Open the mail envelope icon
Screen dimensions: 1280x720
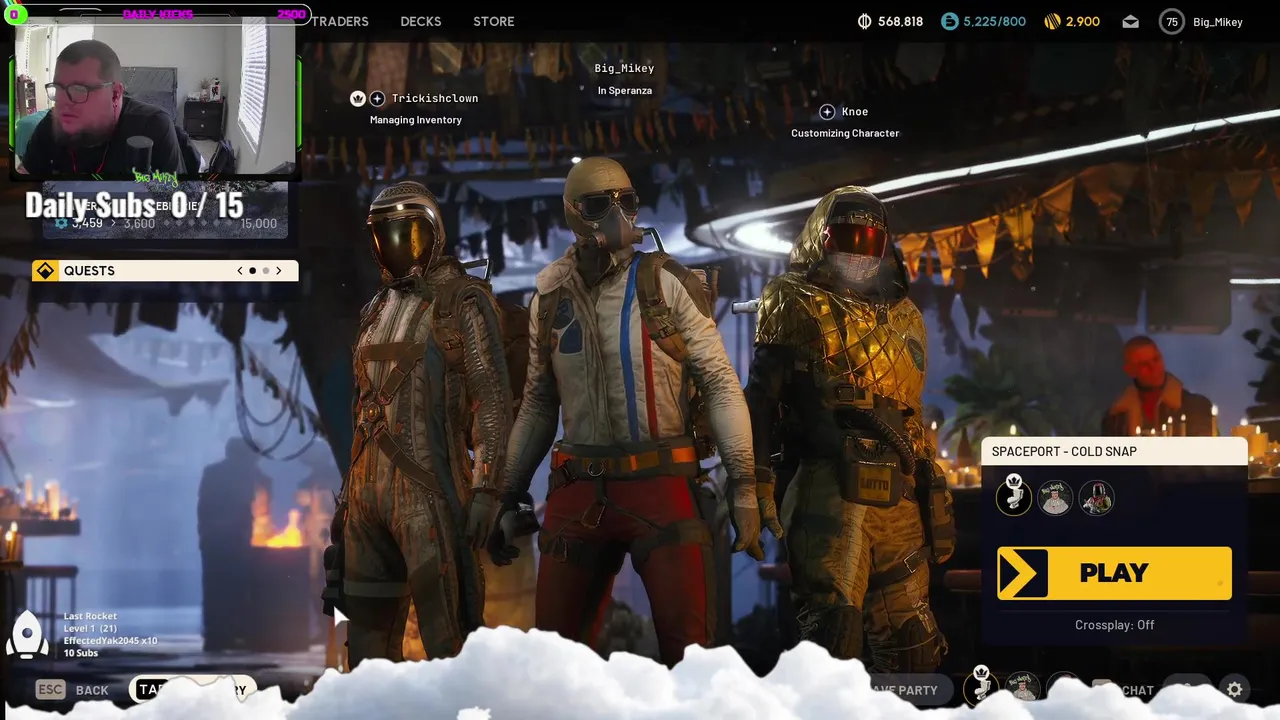tap(1130, 21)
